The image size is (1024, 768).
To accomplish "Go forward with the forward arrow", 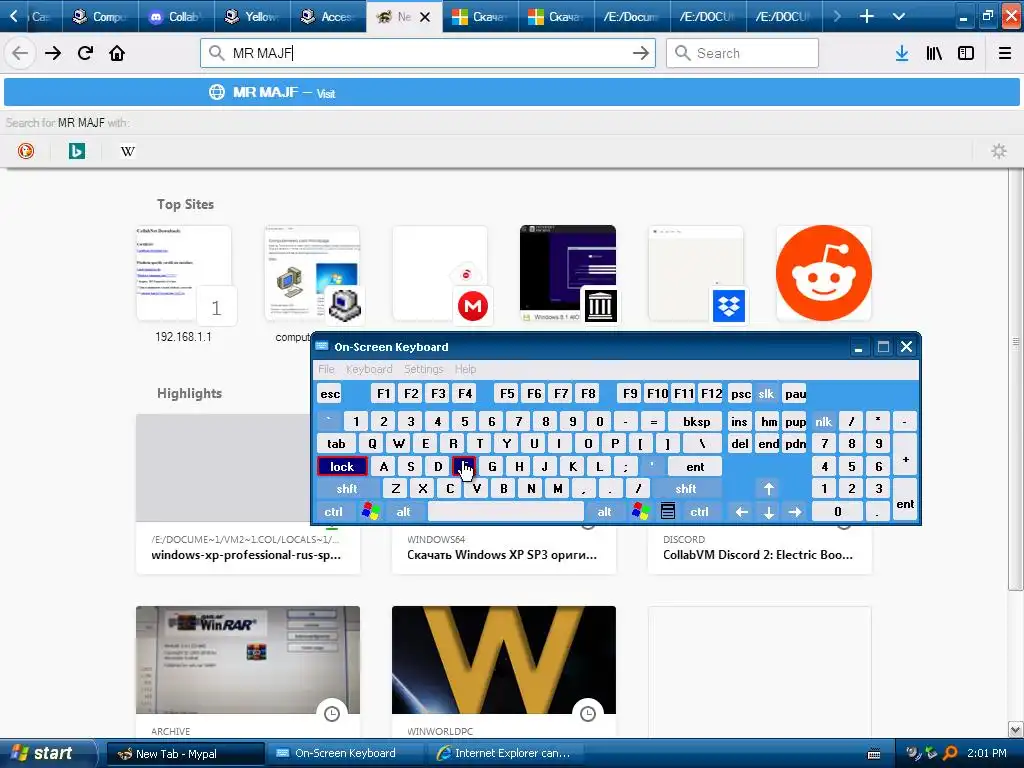I will [x=53, y=54].
